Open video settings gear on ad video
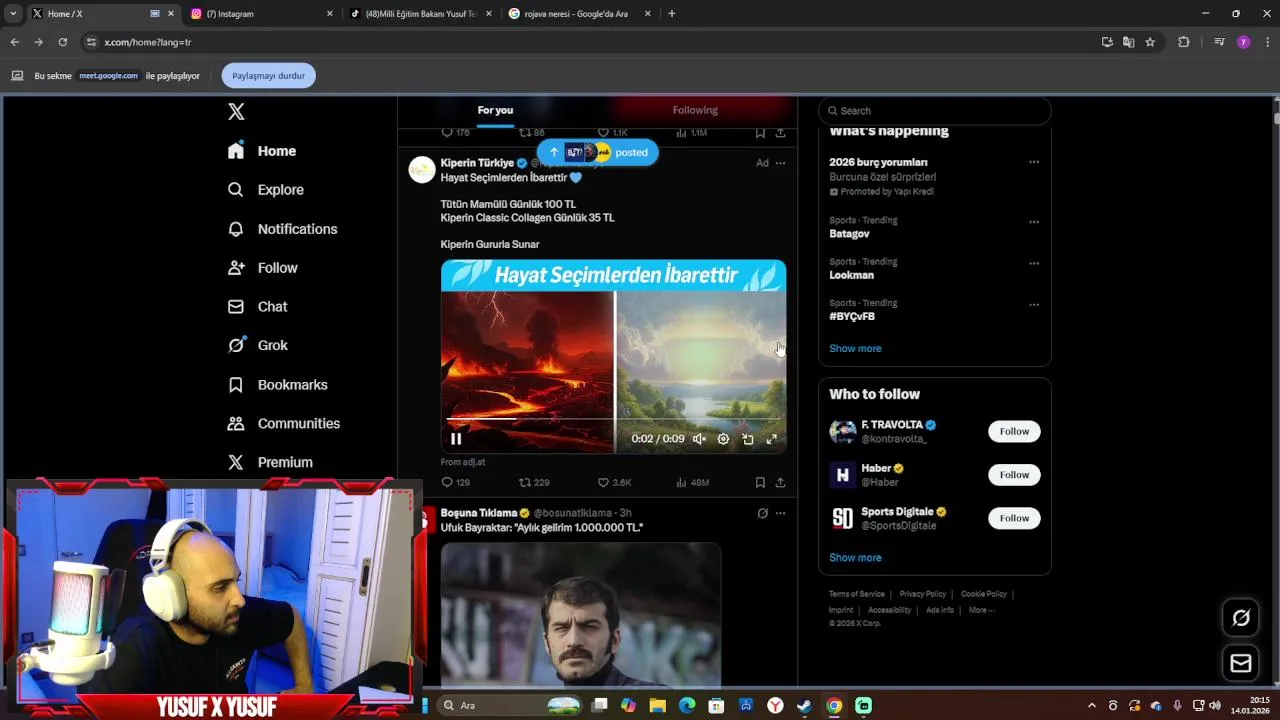Image resolution: width=1280 pixels, height=720 pixels. point(723,439)
